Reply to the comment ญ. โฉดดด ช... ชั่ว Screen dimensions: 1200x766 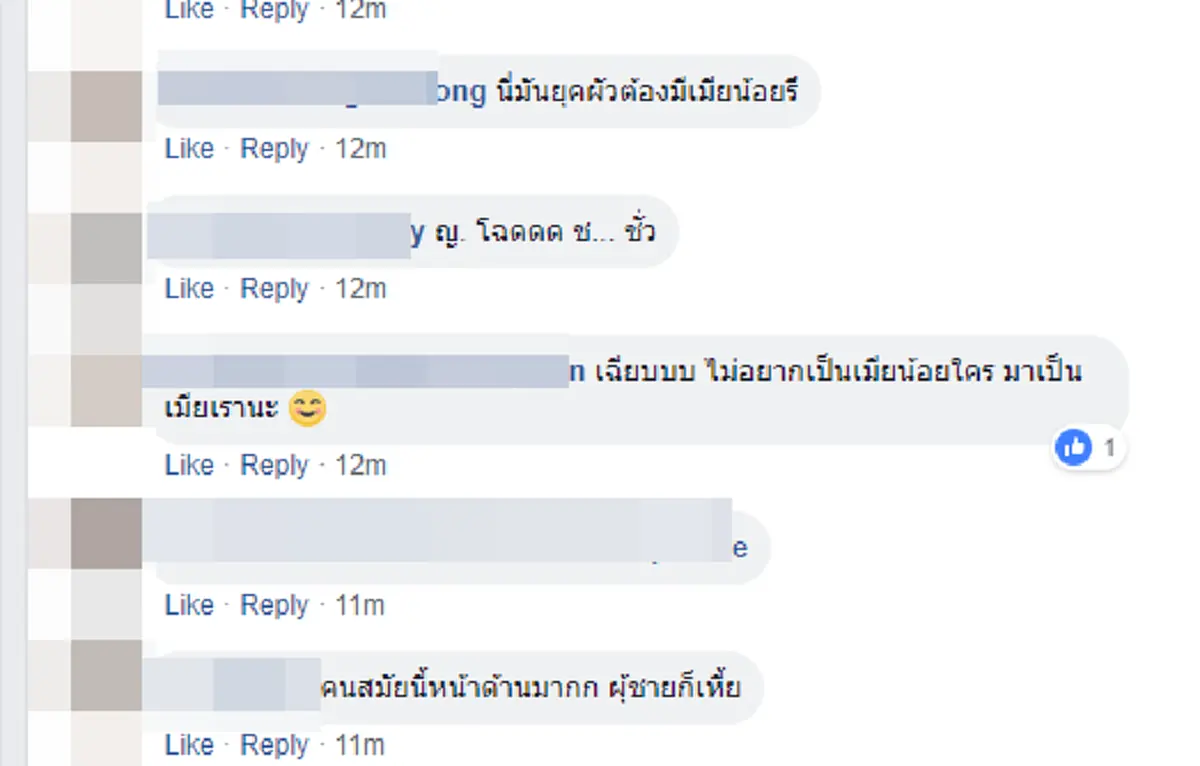(277, 288)
